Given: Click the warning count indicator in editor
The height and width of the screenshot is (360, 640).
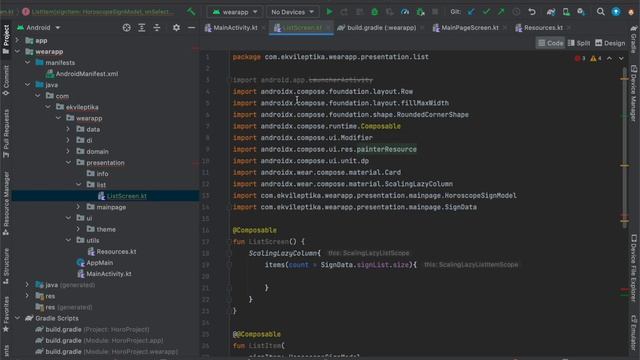Looking at the screenshot, I should click(596, 58).
